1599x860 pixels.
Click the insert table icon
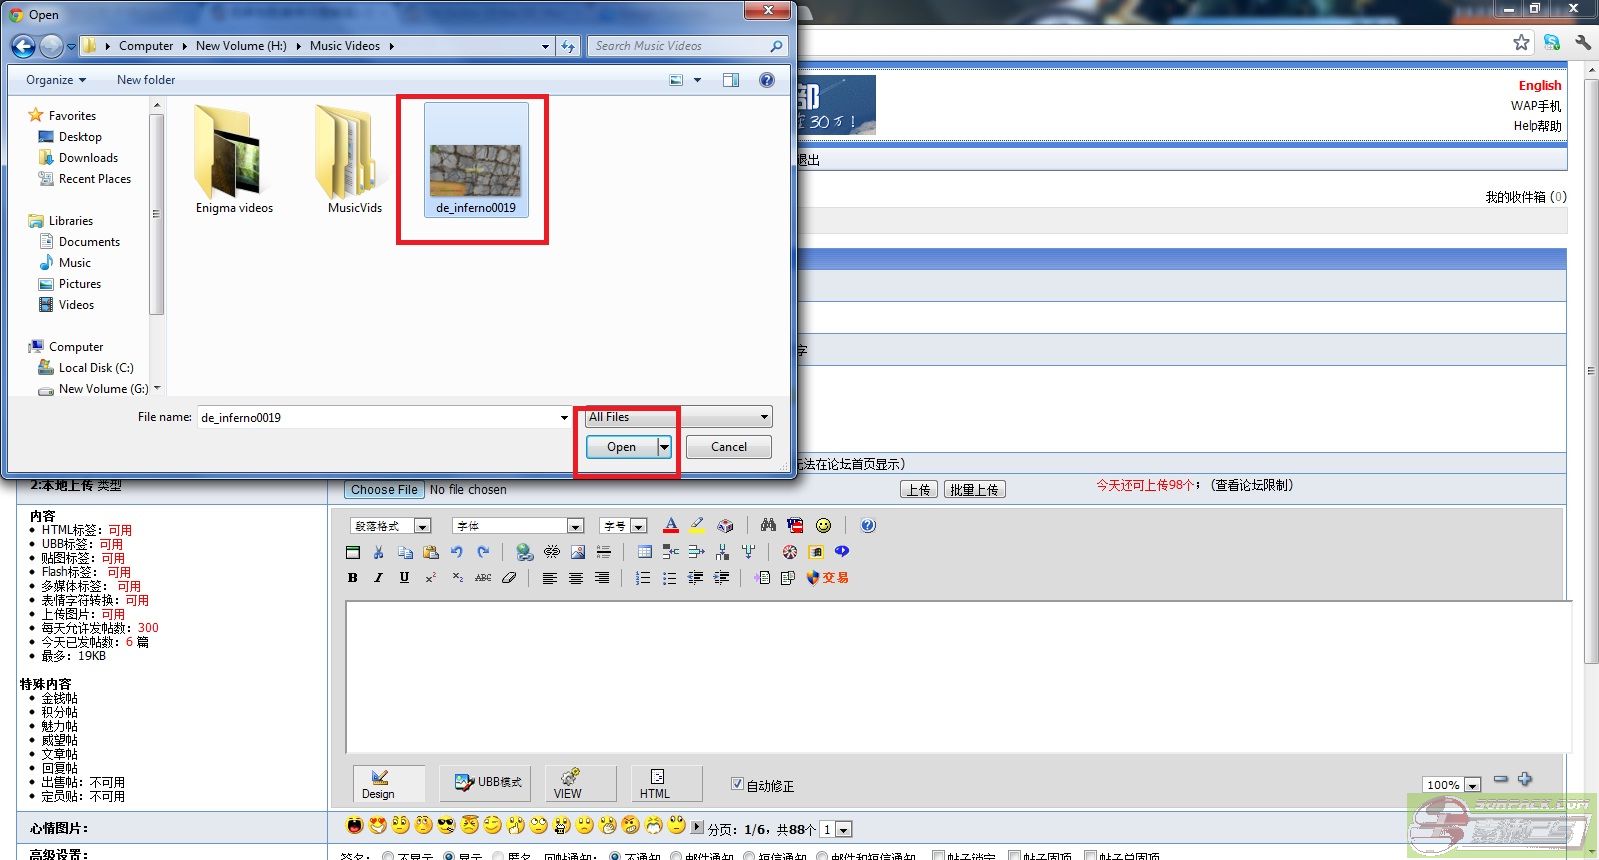tap(645, 552)
